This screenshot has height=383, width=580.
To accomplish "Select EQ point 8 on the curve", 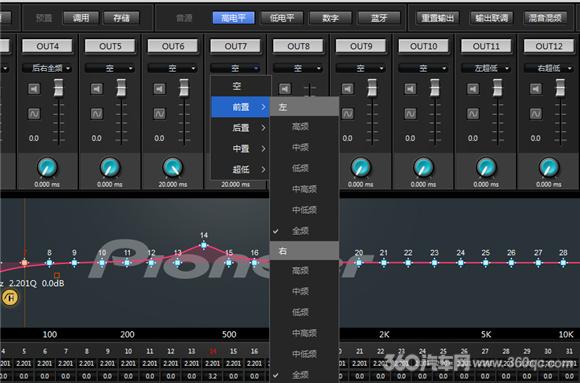I will (x=49, y=263).
